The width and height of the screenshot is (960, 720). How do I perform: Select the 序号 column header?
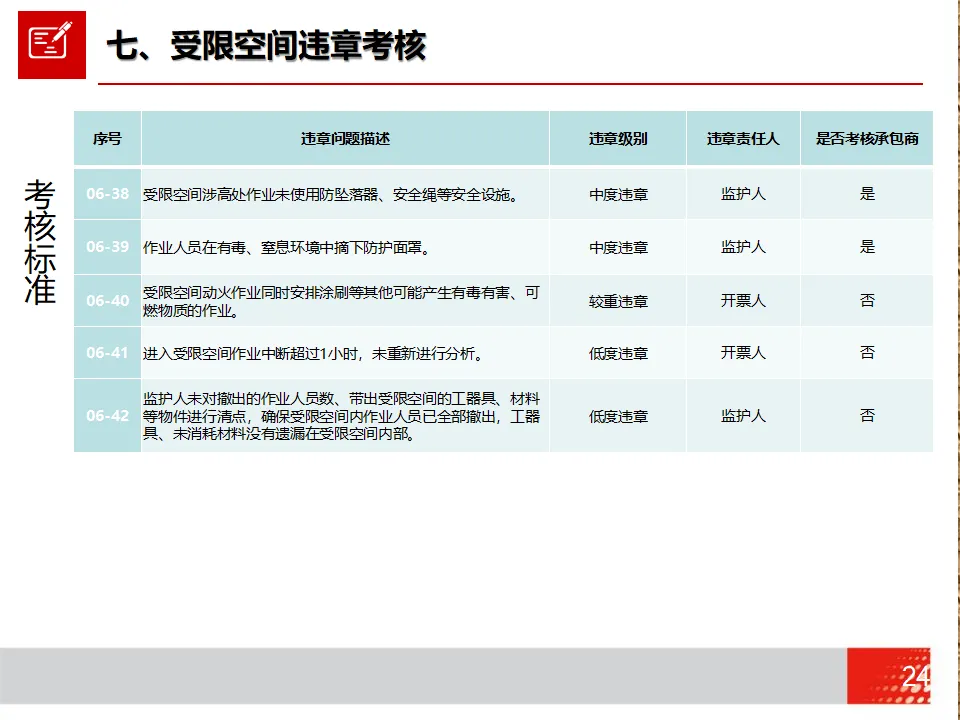pos(108,139)
